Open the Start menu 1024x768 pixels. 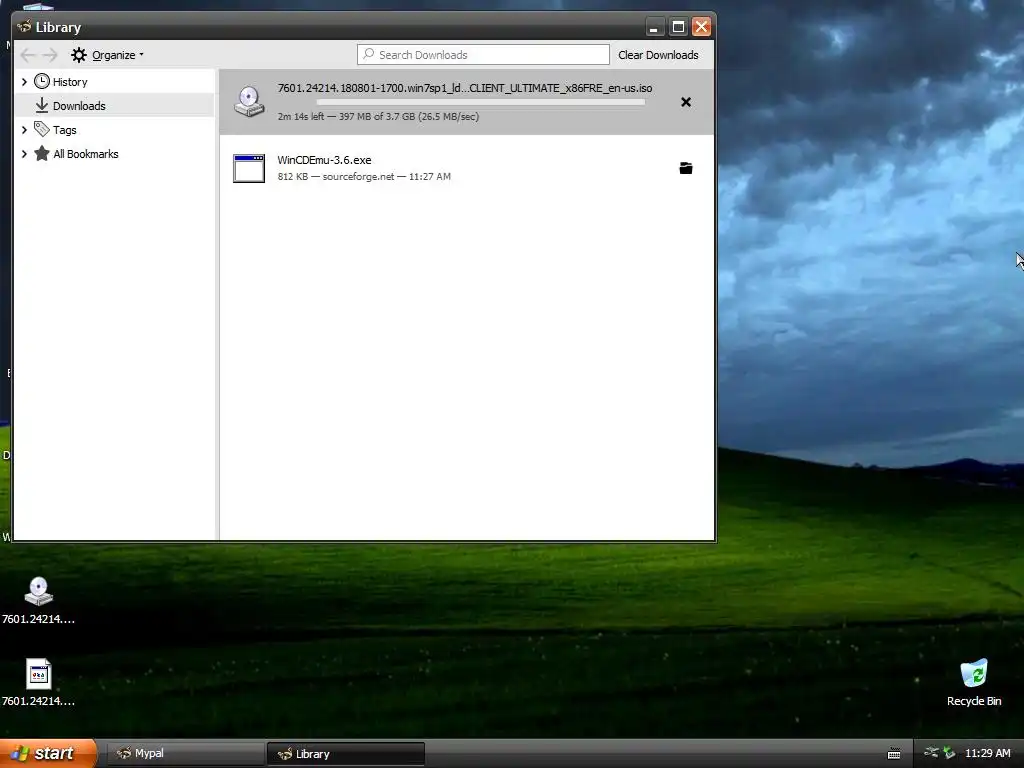click(x=48, y=753)
